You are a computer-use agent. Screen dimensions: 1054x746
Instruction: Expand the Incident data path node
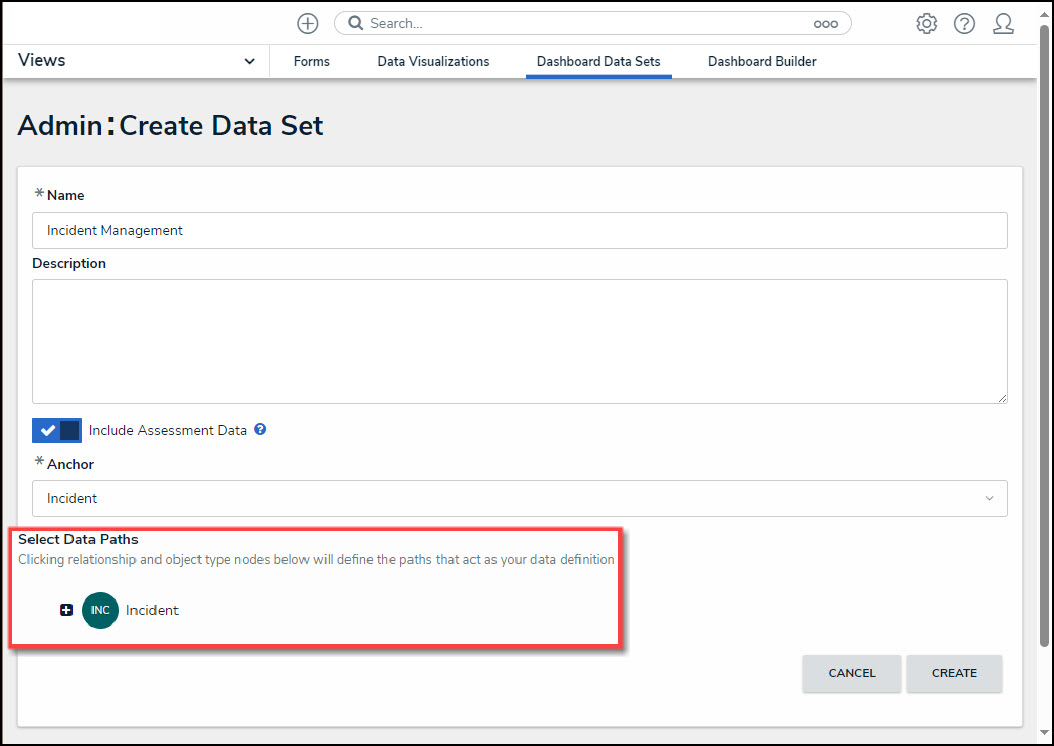pyautogui.click(x=66, y=610)
